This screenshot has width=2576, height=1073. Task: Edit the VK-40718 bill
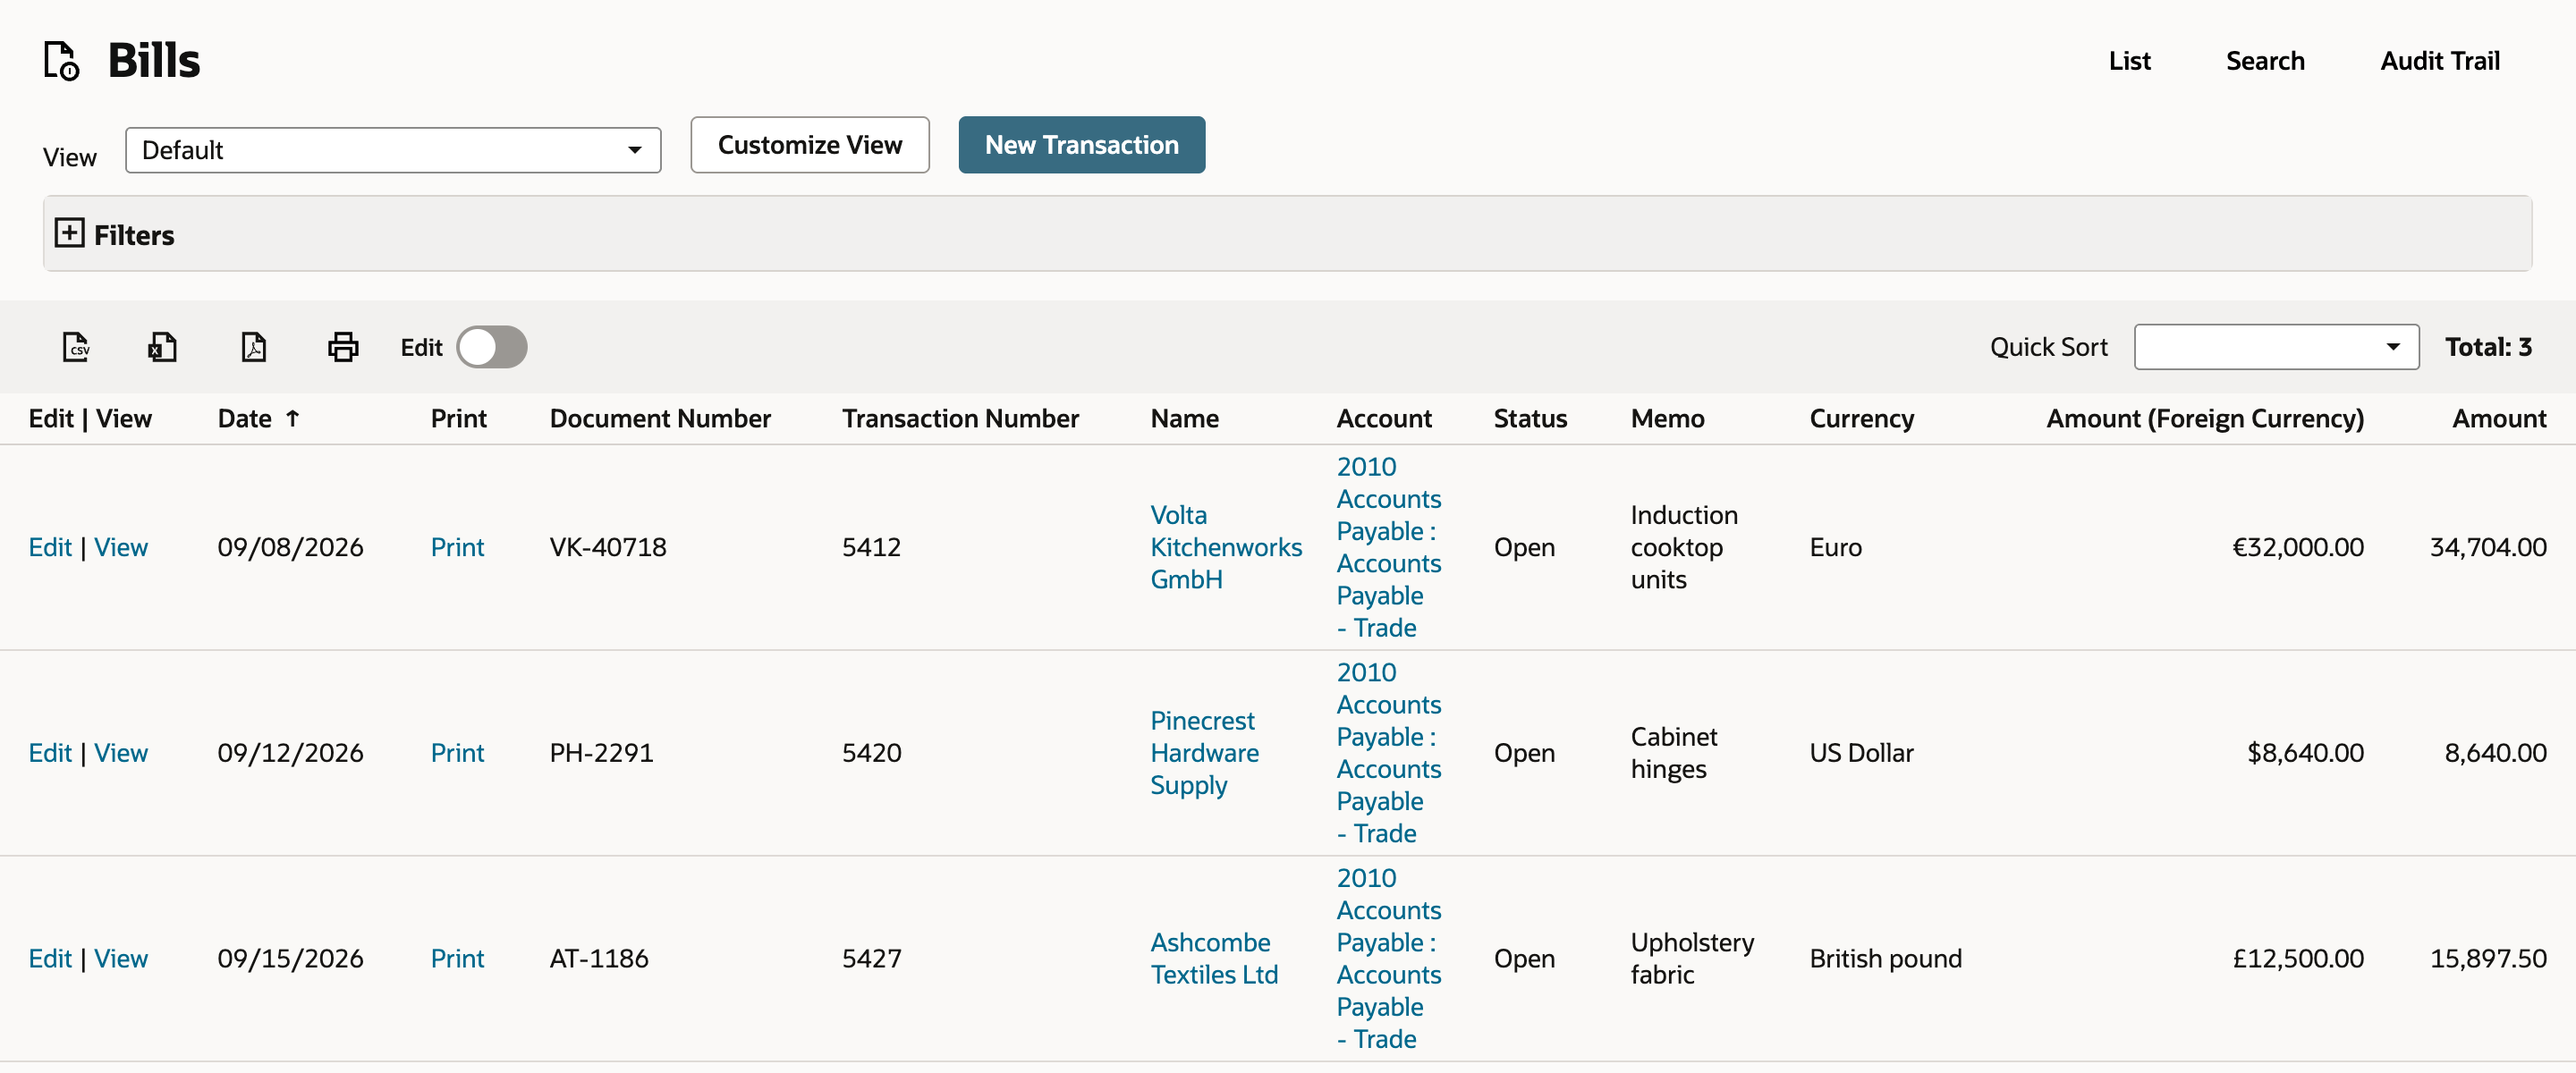50,547
